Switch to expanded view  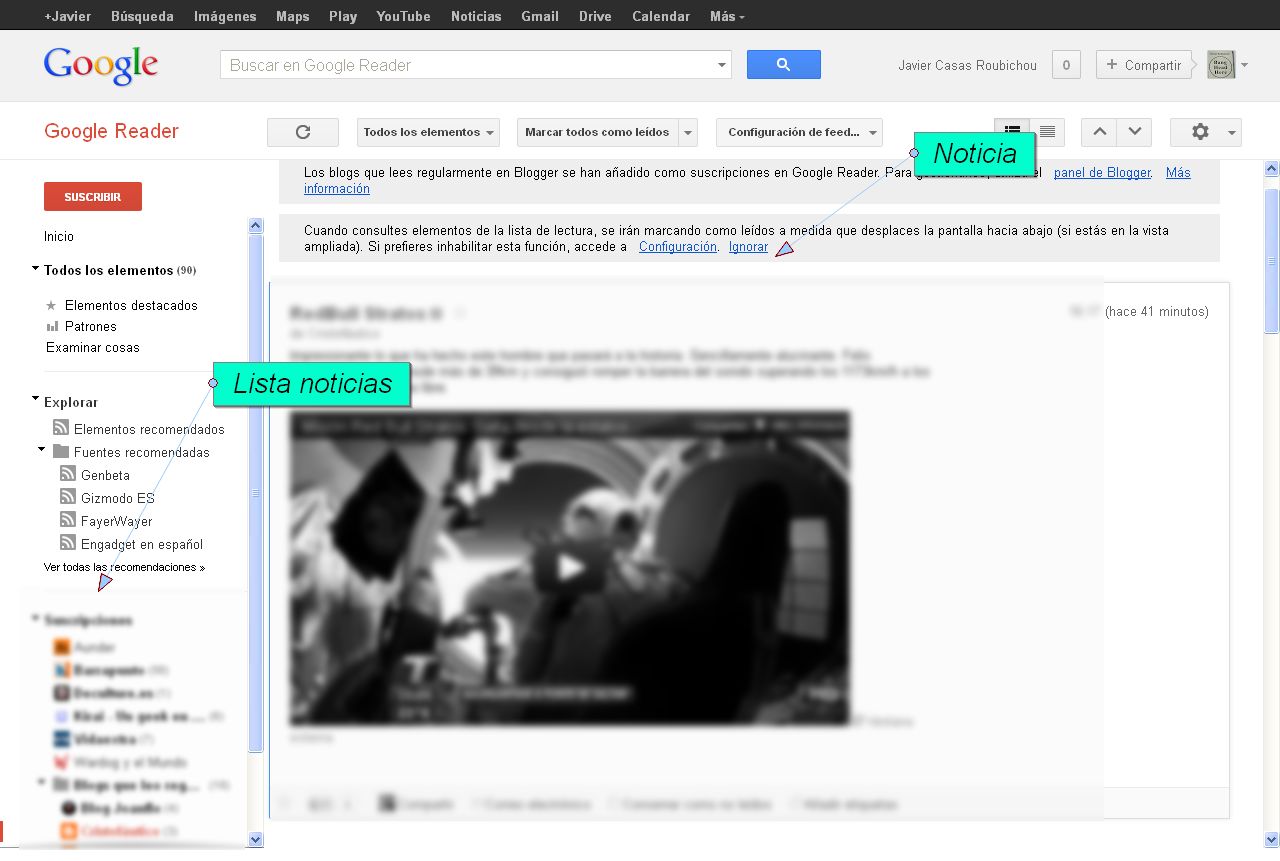(1012, 132)
